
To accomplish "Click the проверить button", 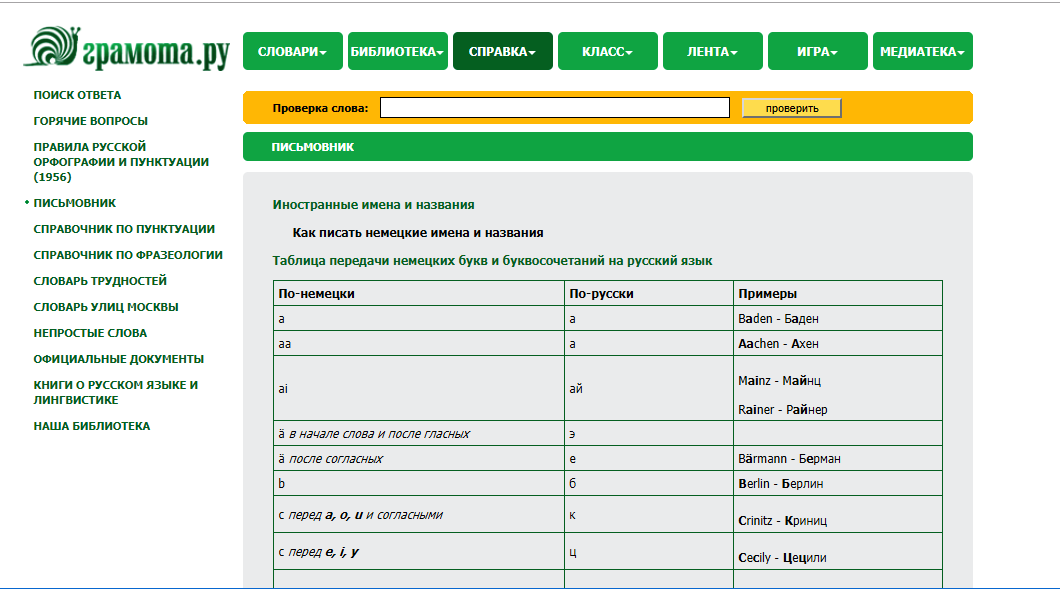I will coord(792,108).
